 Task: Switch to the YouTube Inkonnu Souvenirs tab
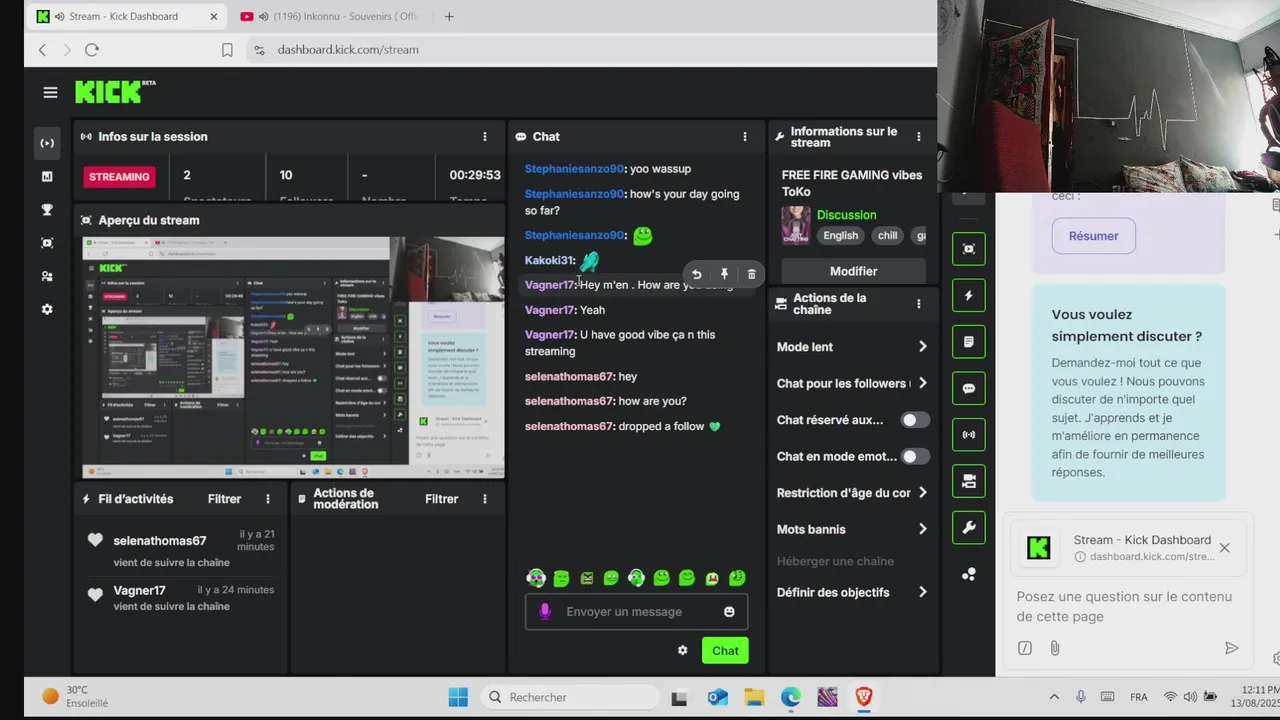point(331,16)
